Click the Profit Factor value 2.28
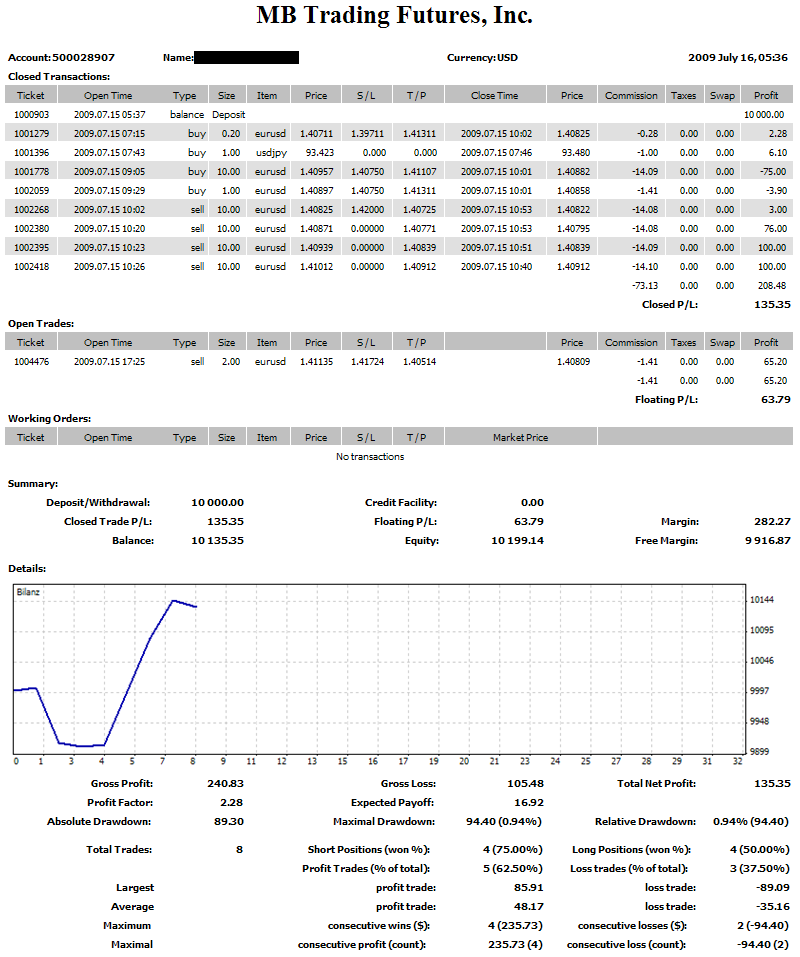 [x=231, y=802]
